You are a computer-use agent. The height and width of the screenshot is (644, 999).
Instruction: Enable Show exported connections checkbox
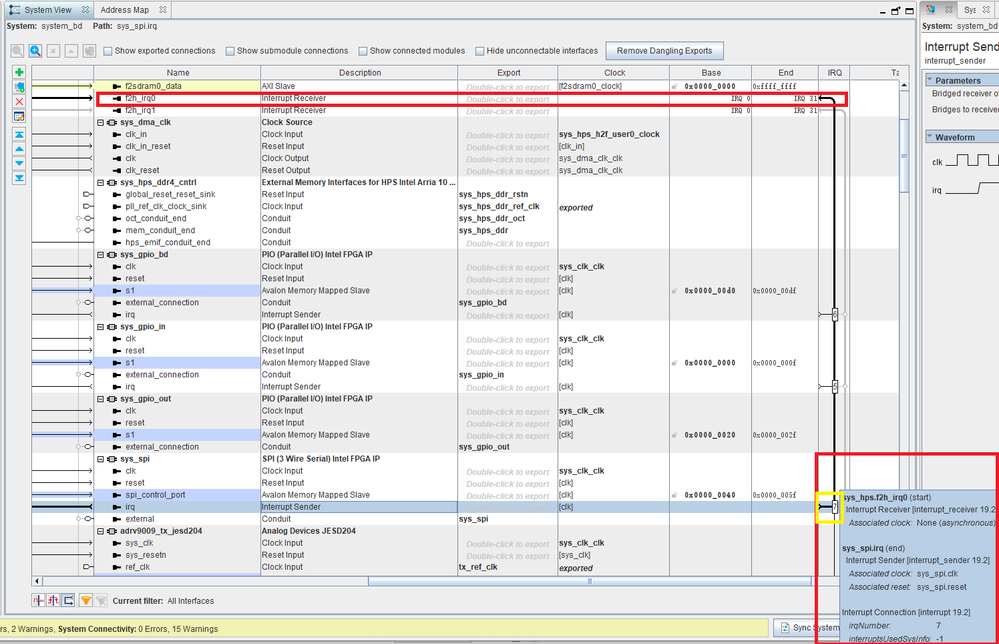coord(108,51)
